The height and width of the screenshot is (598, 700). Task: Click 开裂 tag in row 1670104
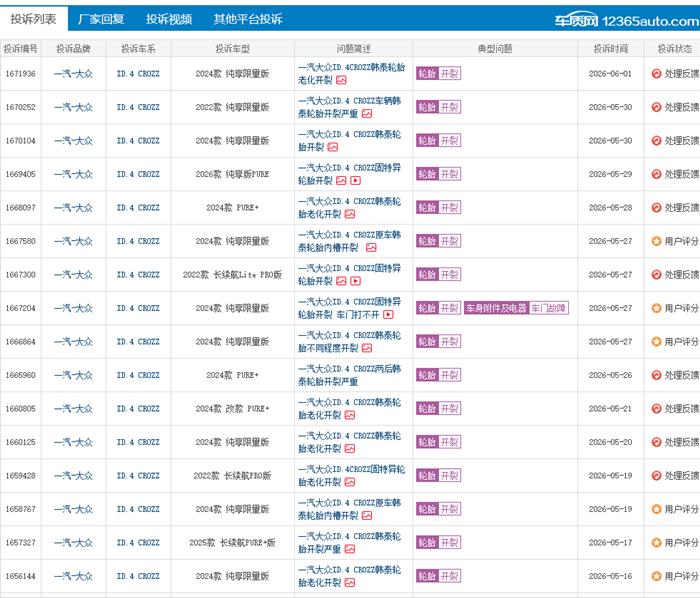point(450,141)
